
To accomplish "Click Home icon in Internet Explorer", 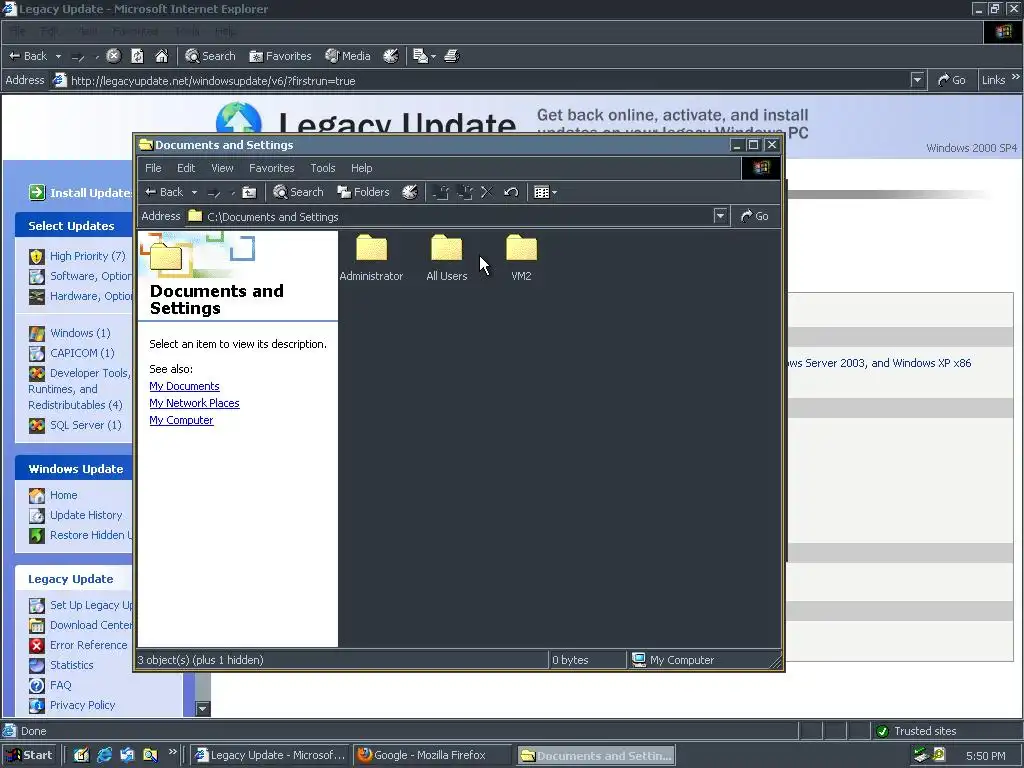I will (x=161, y=56).
